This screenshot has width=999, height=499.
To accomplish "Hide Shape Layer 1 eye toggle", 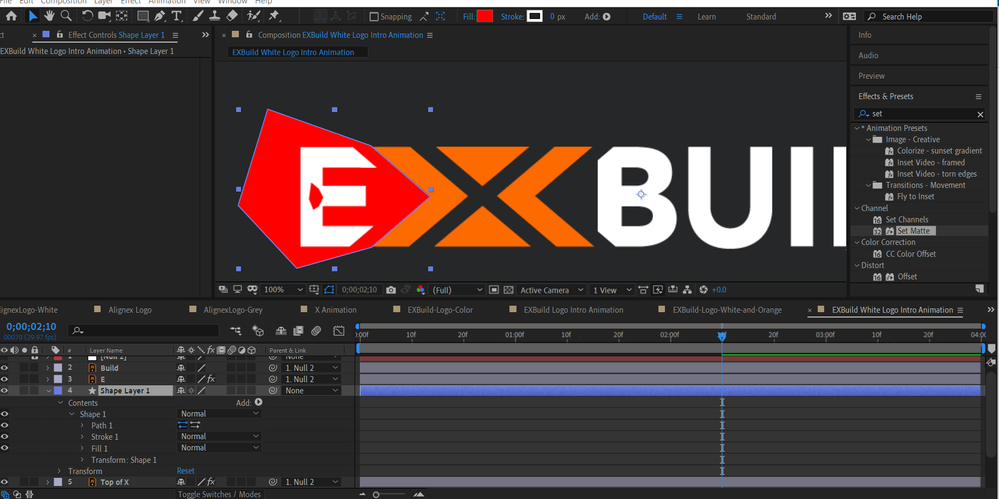I will click(x=4, y=391).
